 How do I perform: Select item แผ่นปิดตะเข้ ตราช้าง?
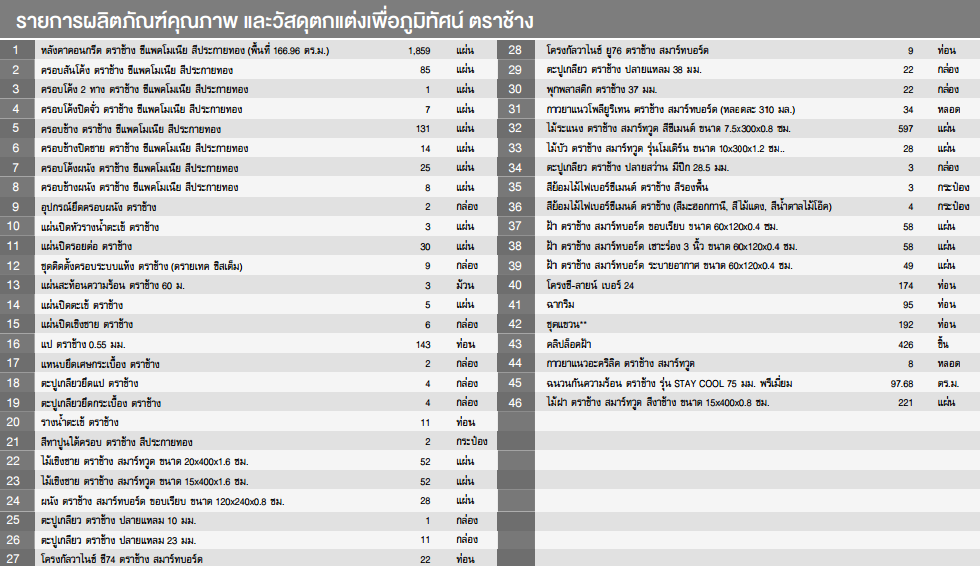coord(82,305)
